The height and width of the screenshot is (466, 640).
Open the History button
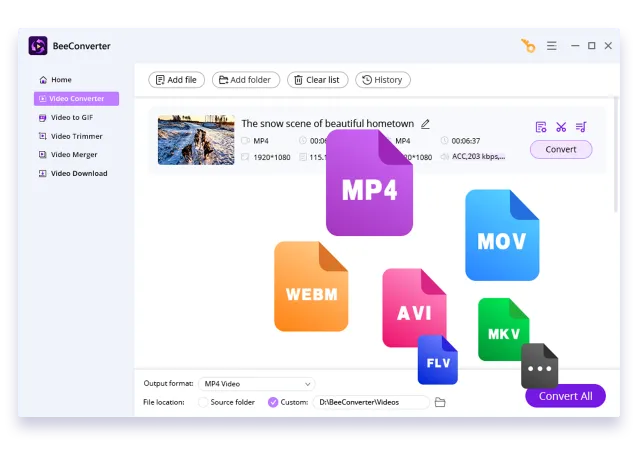coord(382,80)
